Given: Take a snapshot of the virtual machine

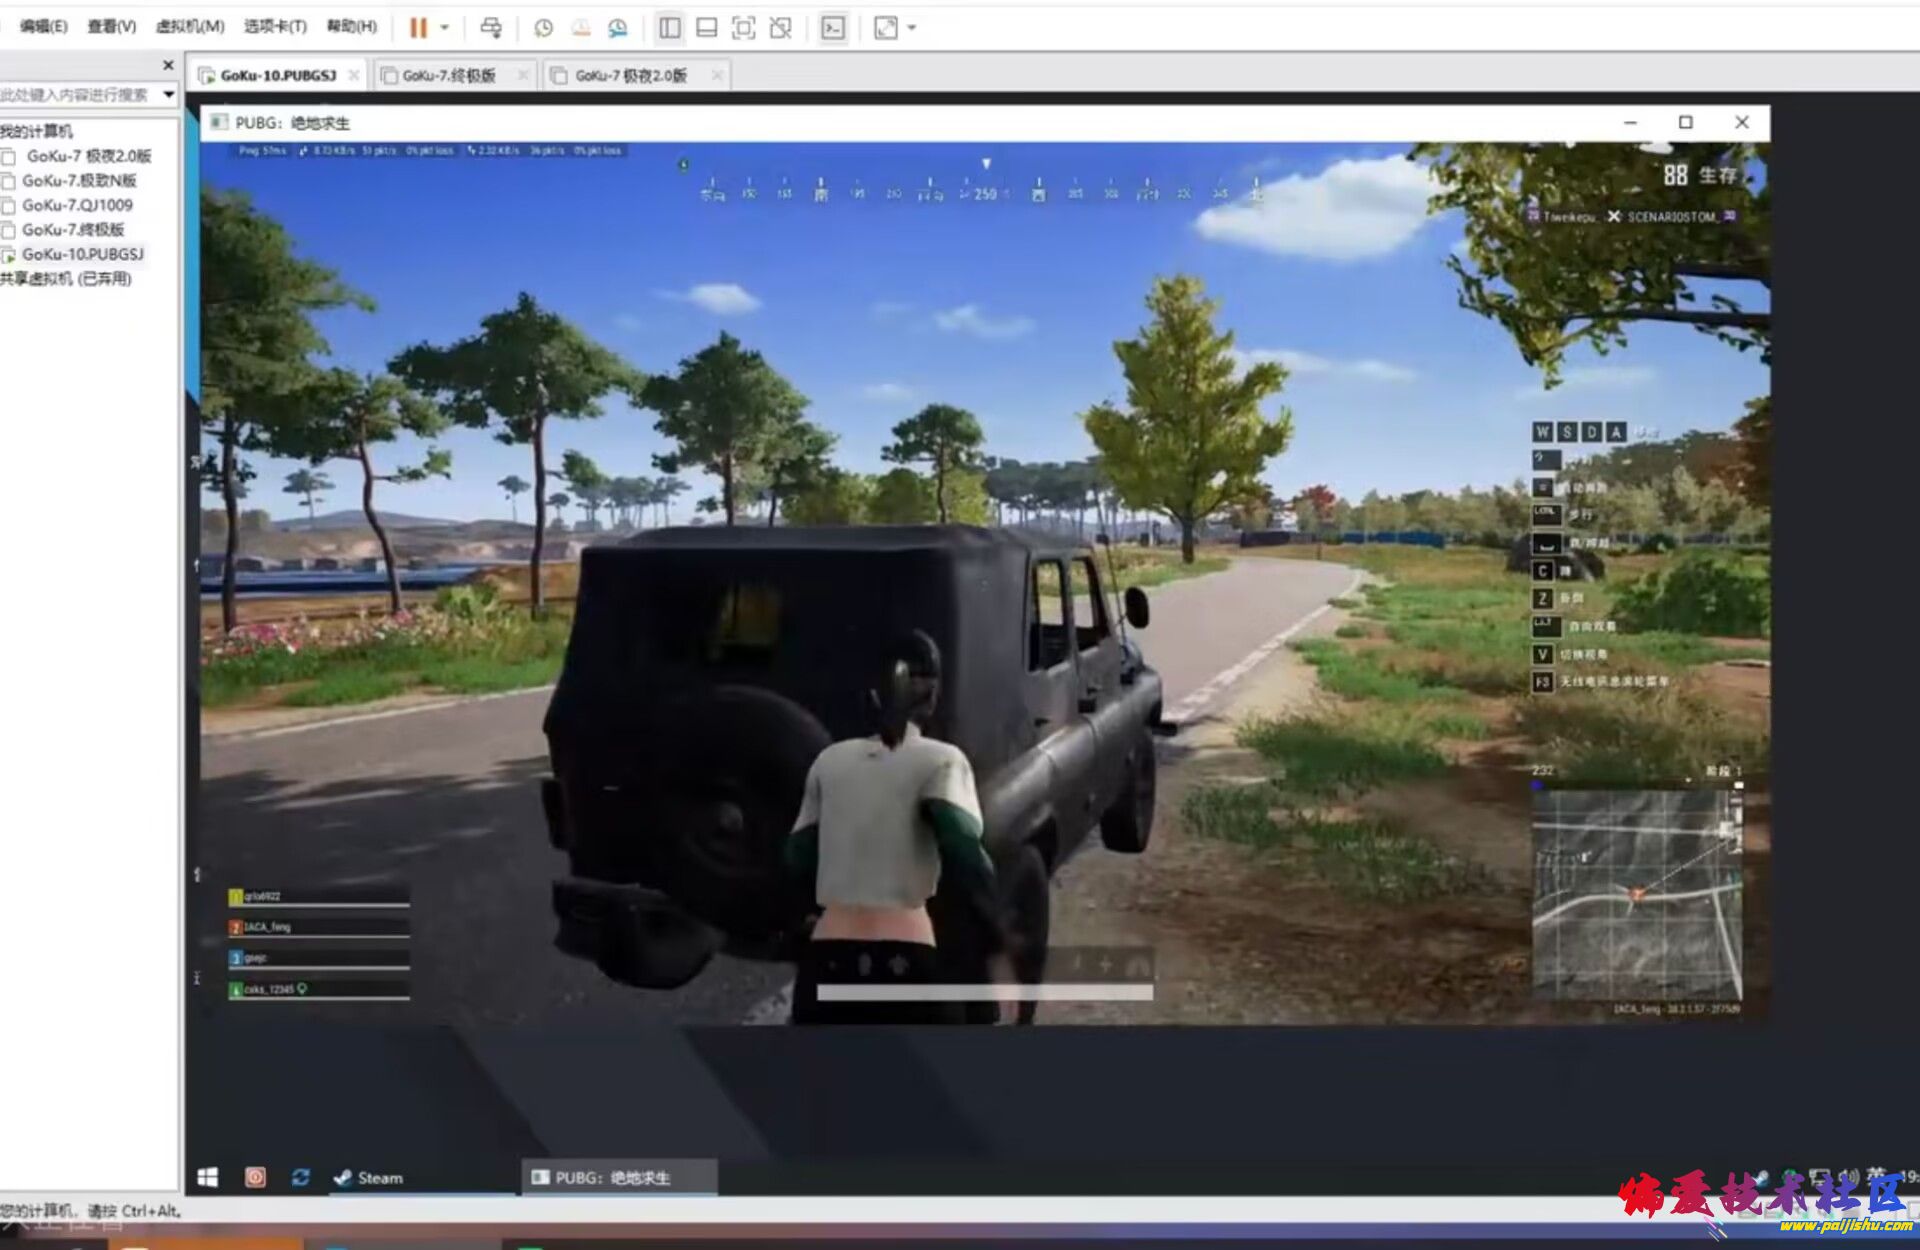Looking at the screenshot, I should point(543,28).
